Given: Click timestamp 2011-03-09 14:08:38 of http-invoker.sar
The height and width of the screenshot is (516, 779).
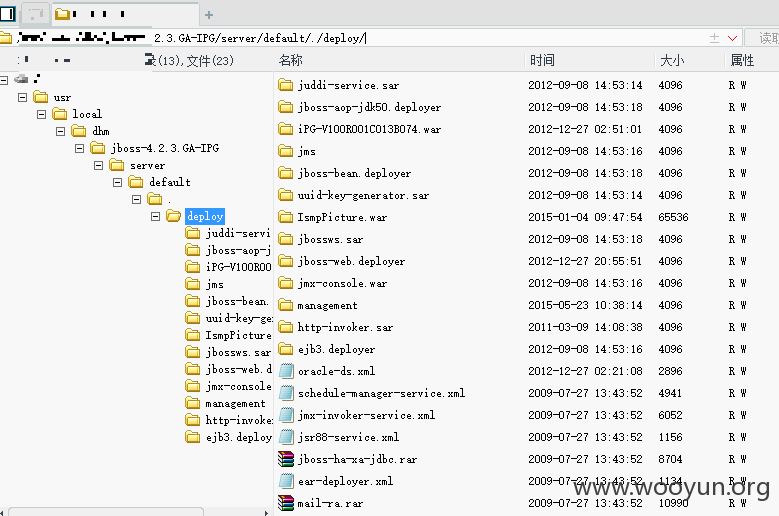Looking at the screenshot, I should pyautogui.click(x=585, y=327).
